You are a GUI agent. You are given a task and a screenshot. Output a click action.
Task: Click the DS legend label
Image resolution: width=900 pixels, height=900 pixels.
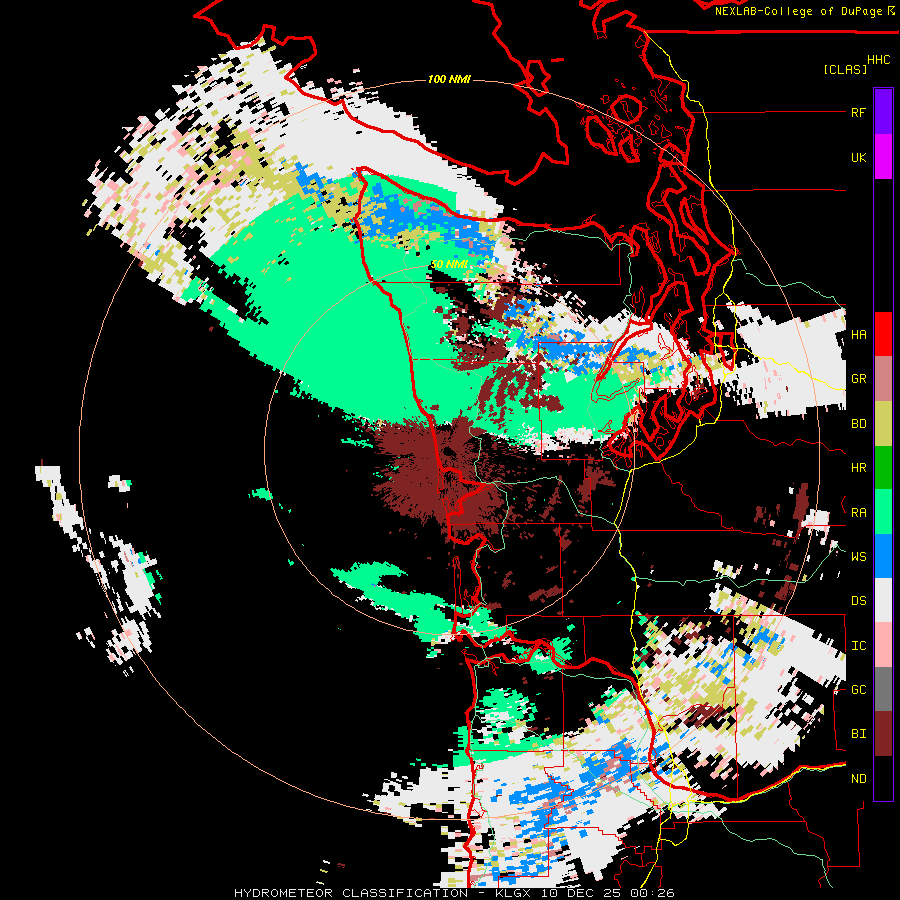tap(858, 601)
